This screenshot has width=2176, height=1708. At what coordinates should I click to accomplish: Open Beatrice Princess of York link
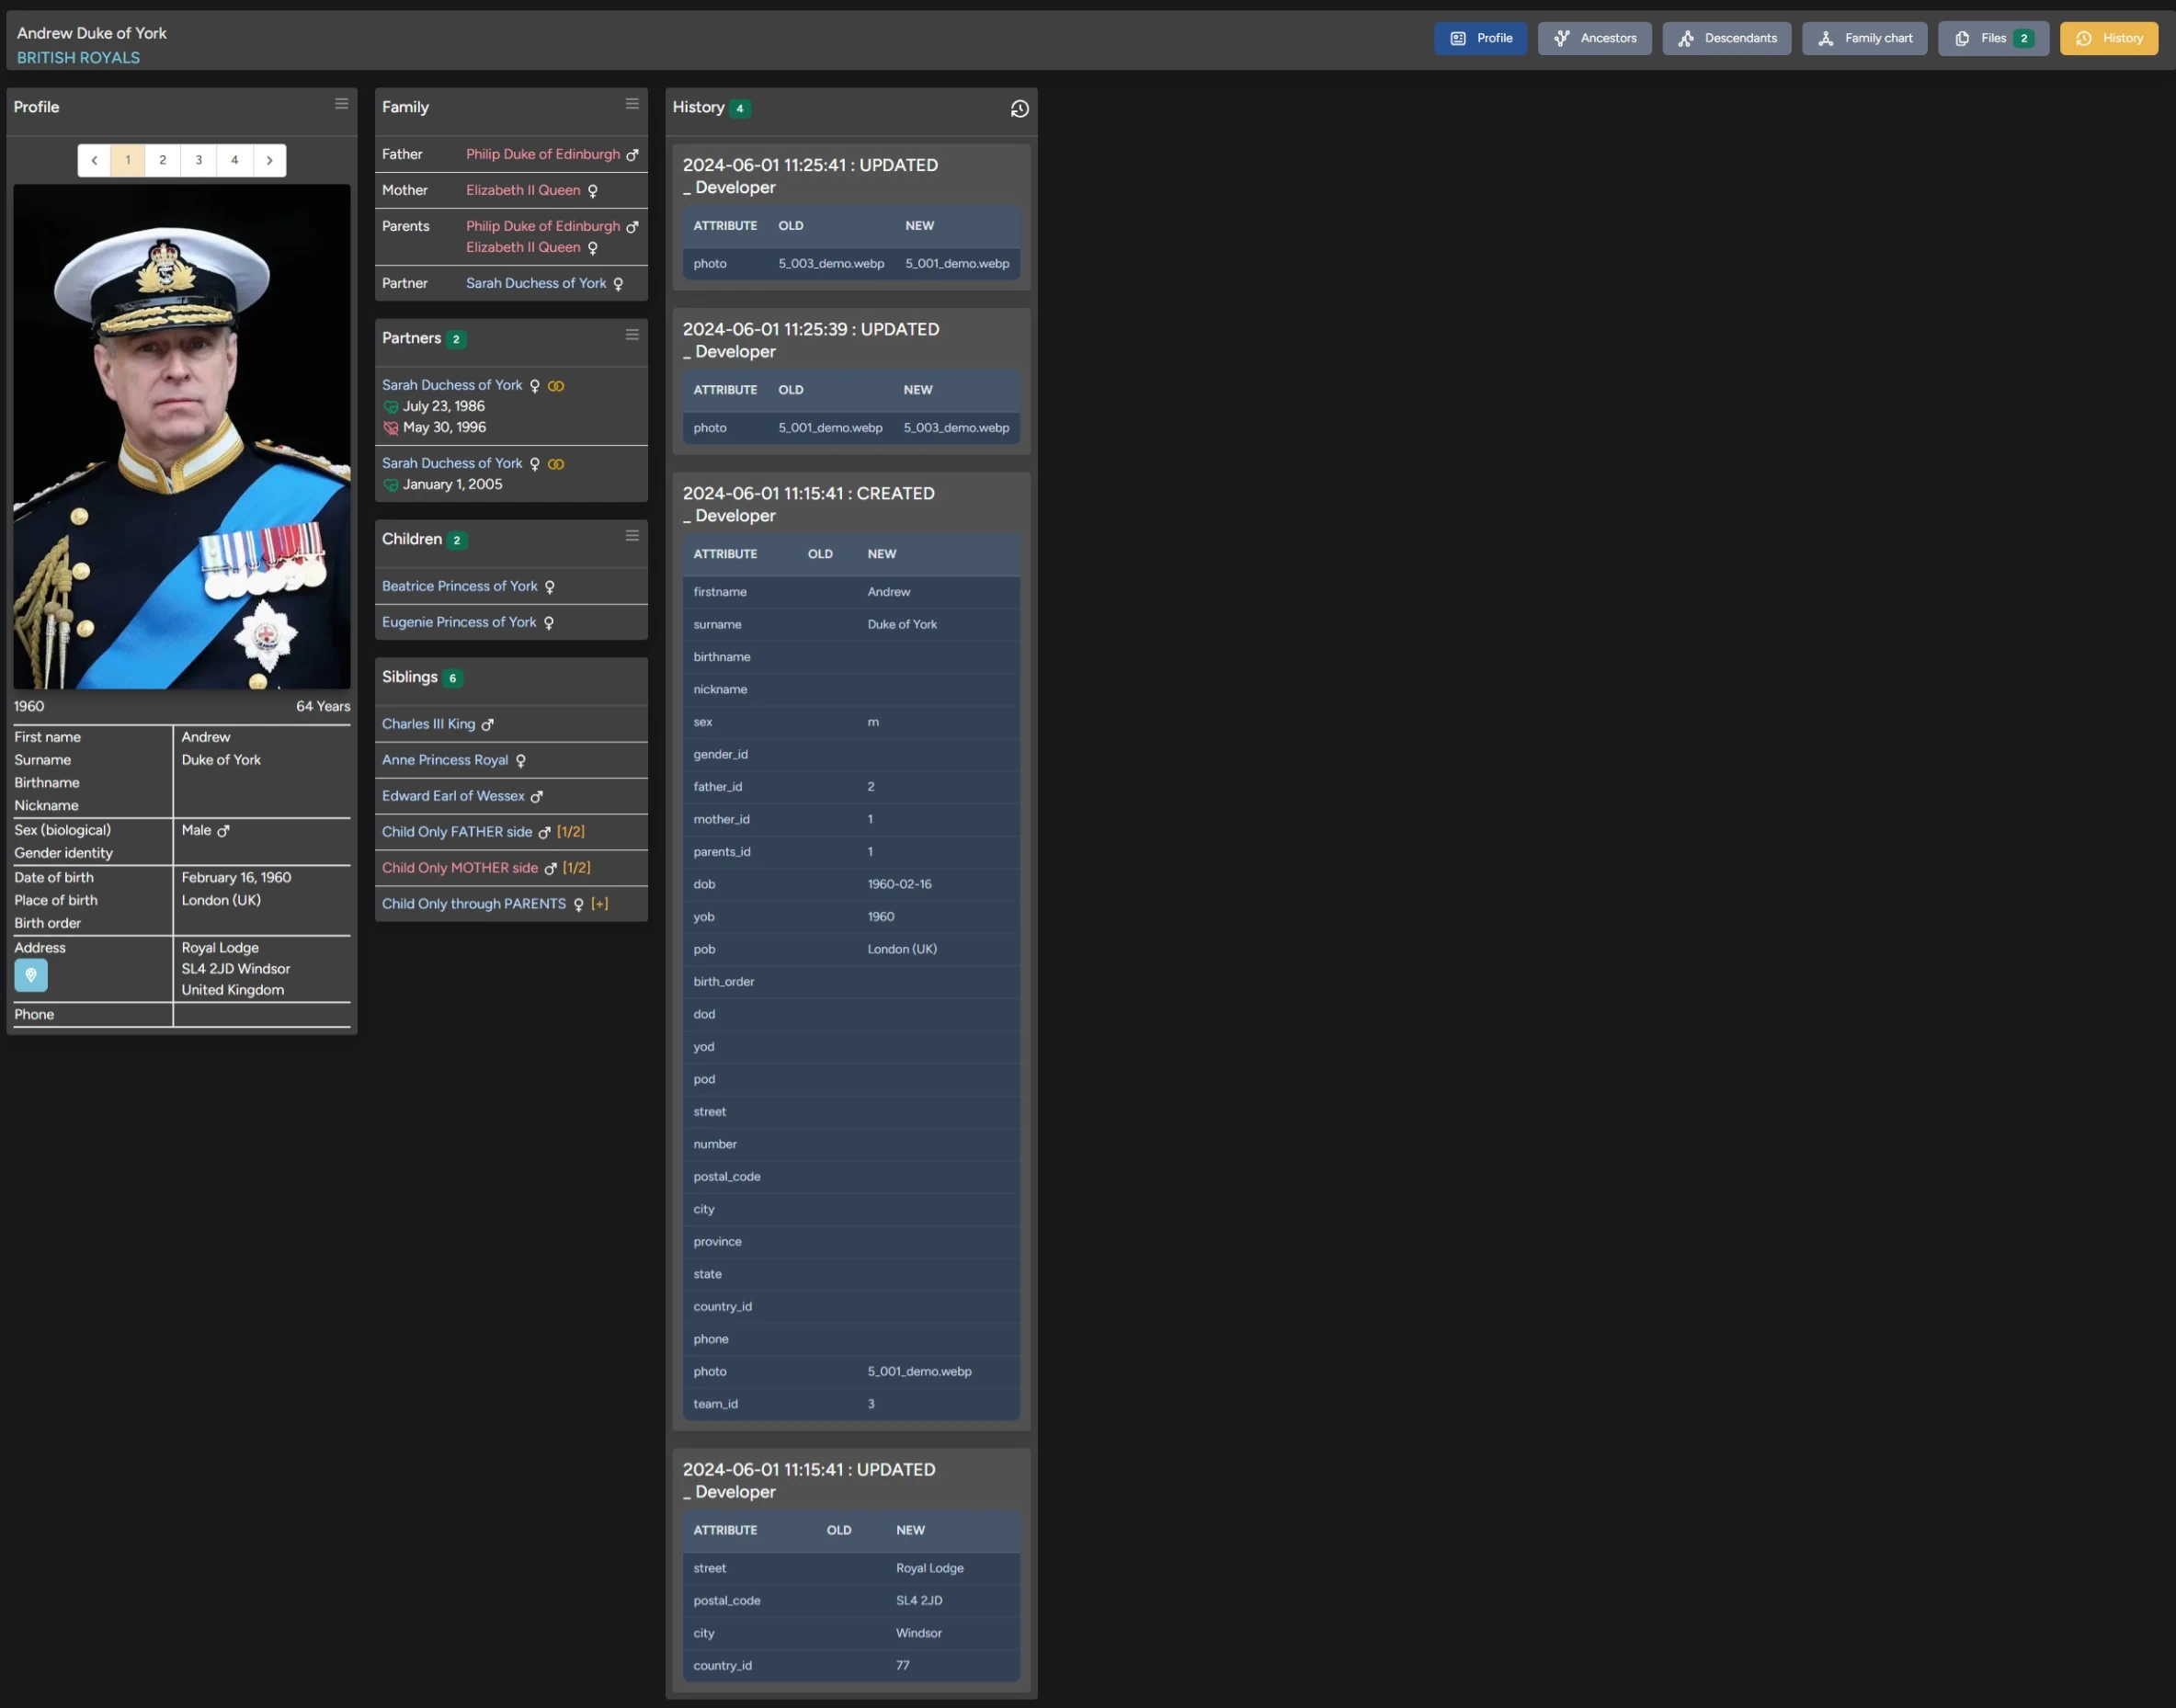pos(459,586)
